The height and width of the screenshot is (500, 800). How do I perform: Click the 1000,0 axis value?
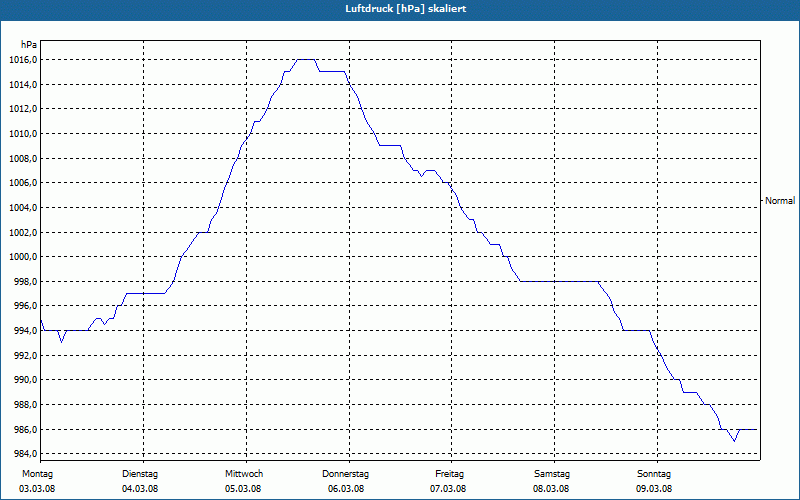click(23, 257)
